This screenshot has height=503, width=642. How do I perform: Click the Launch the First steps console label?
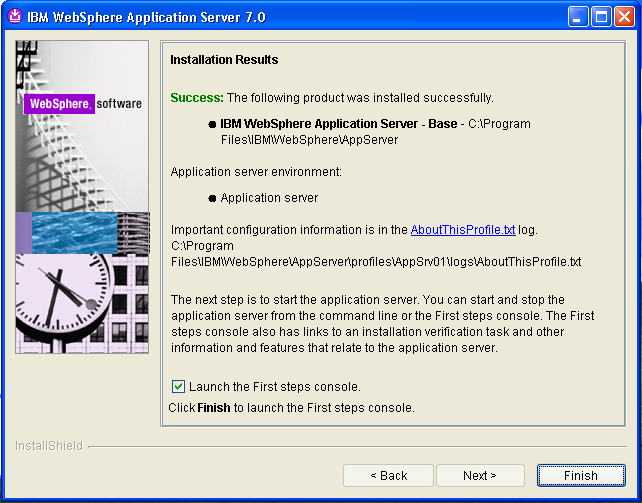tap(275, 387)
